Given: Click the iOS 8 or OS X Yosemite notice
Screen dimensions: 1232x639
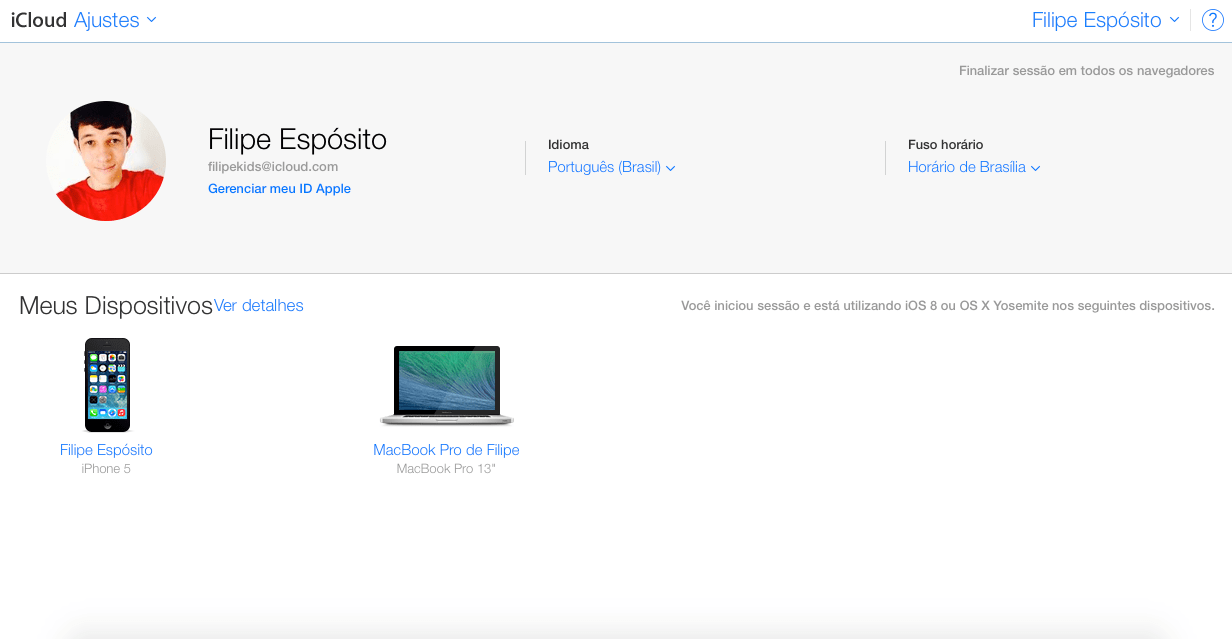Looking at the screenshot, I should click(948, 306).
